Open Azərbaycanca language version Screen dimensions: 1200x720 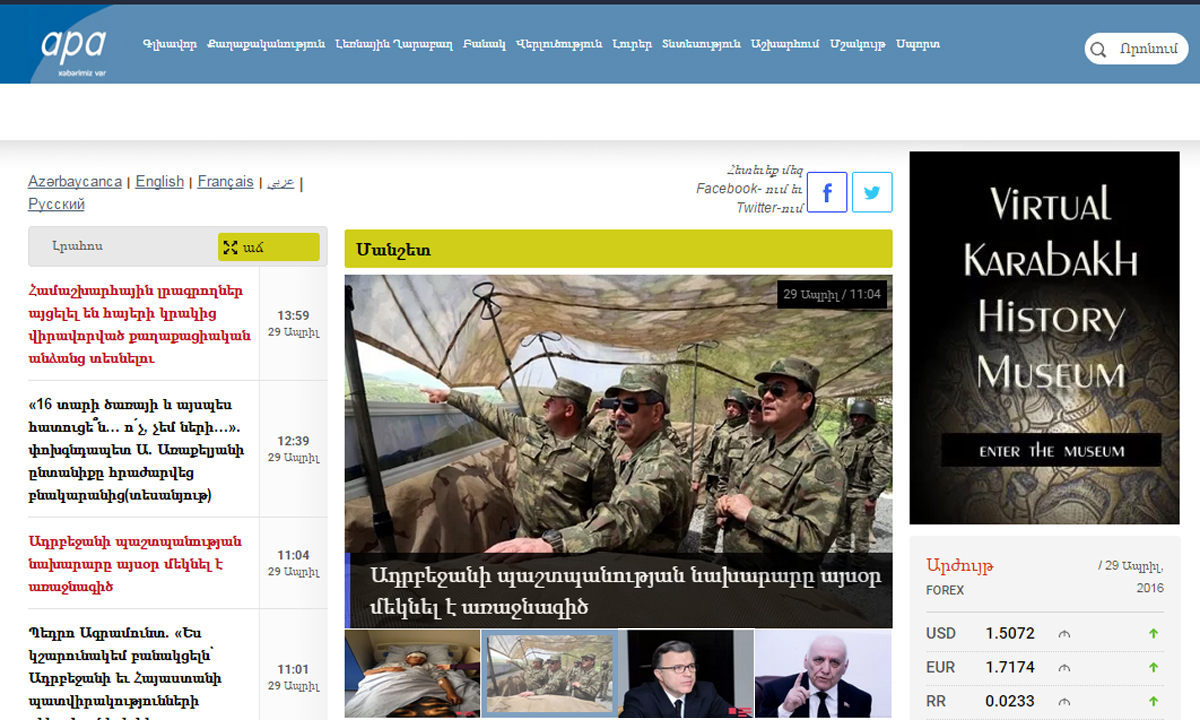click(x=75, y=181)
